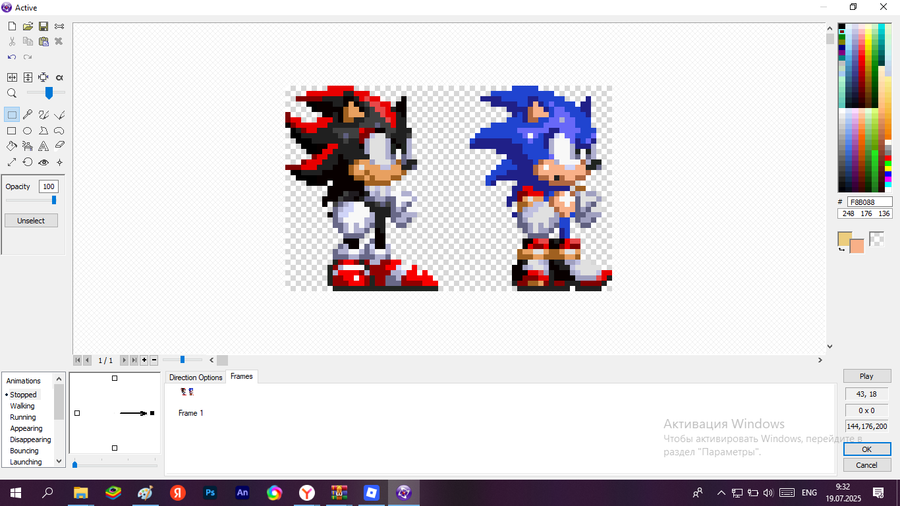900x506 pixels.
Task: Click horizontal scrollbar right arrow
Action: point(820,360)
